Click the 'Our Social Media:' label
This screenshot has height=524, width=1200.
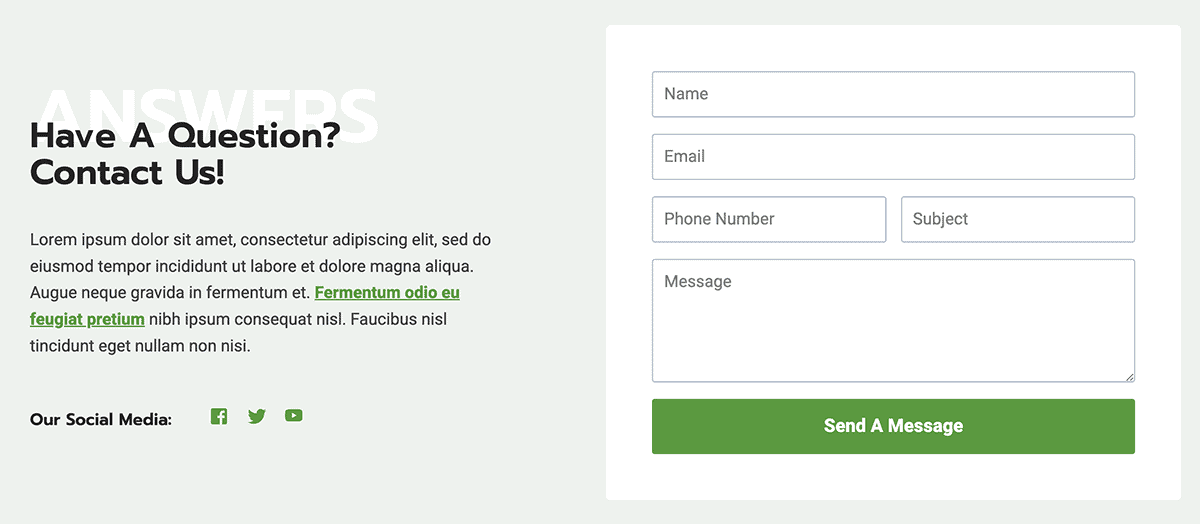pos(101,420)
